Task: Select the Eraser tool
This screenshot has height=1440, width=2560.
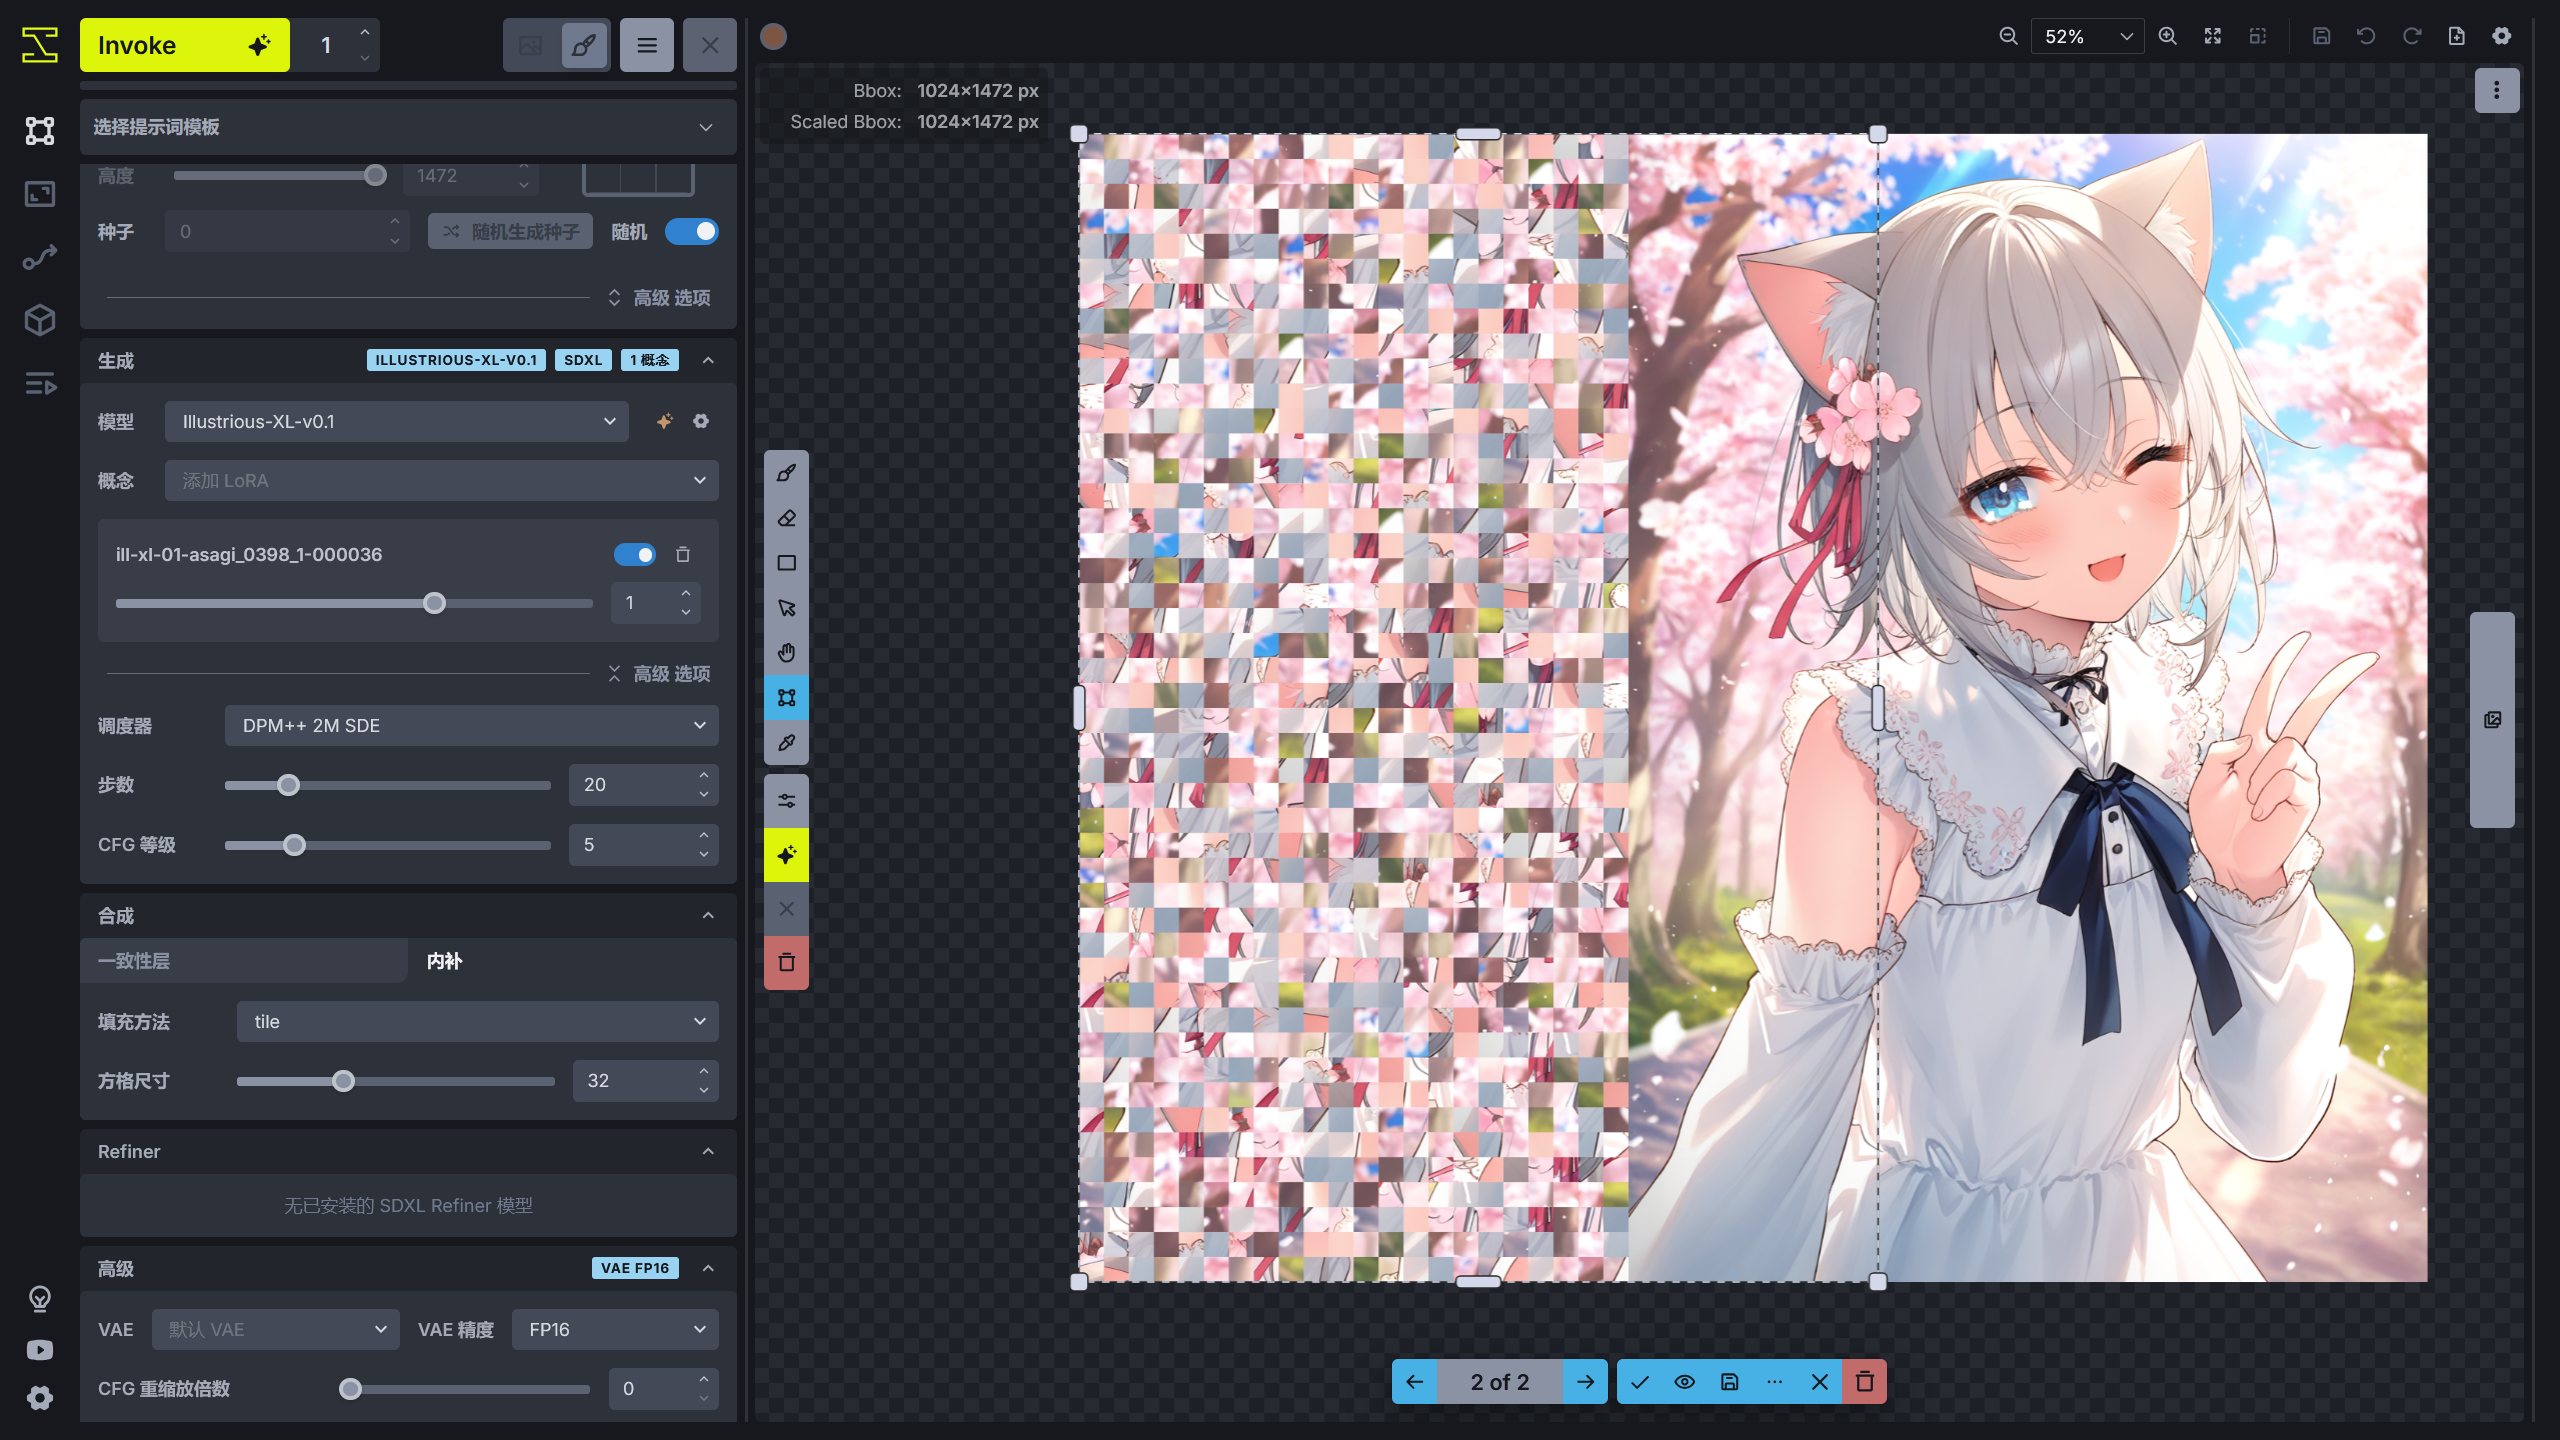Action: click(786, 517)
